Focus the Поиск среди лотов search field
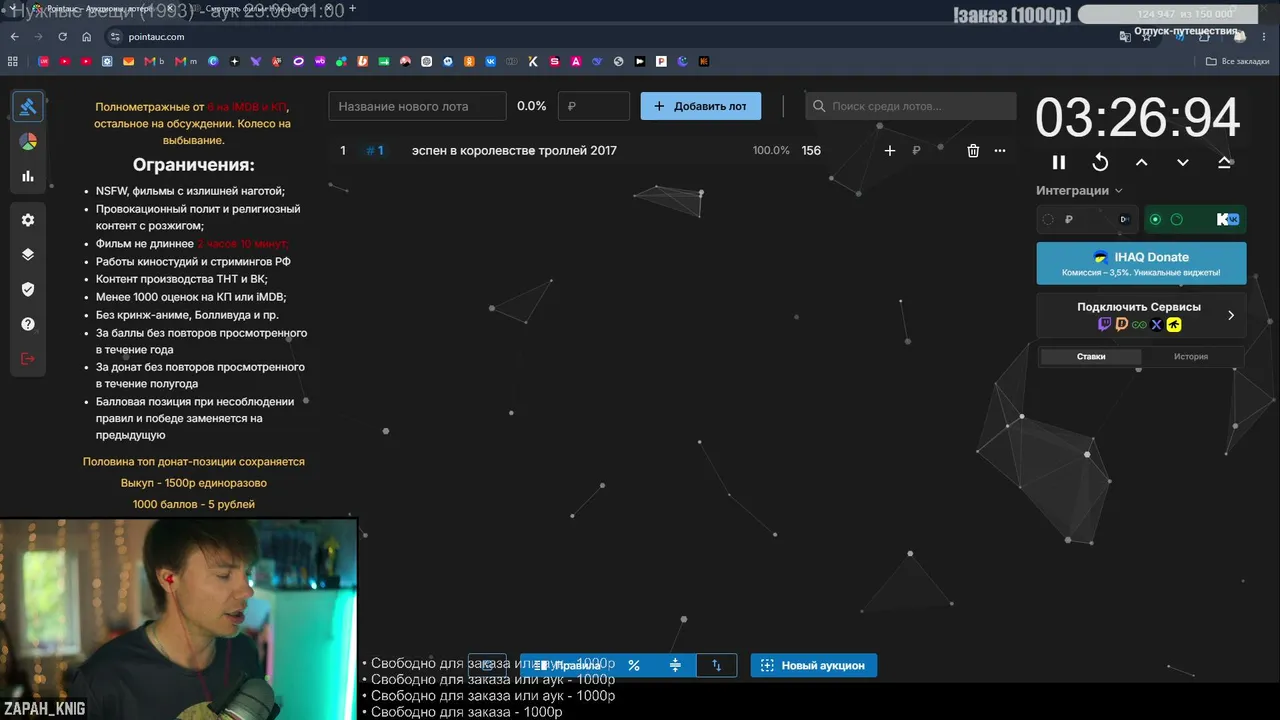The width and height of the screenshot is (1280, 720). coord(911,106)
